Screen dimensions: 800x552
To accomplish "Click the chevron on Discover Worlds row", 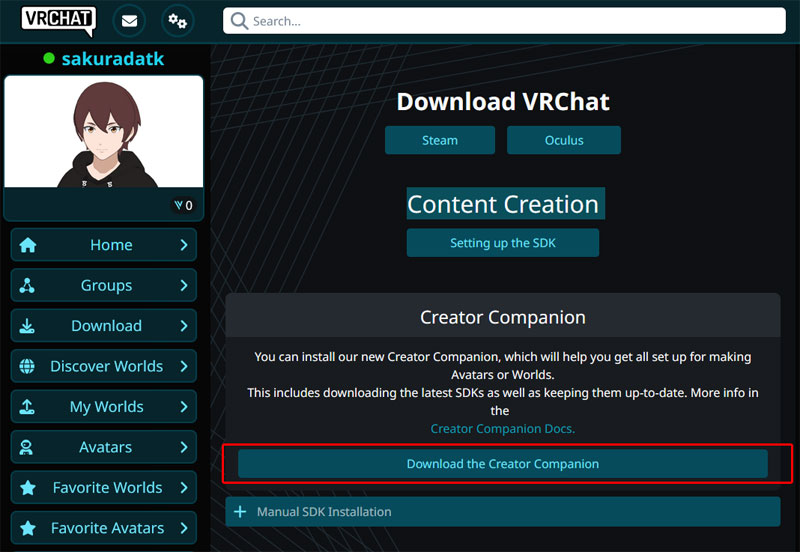I will (184, 366).
